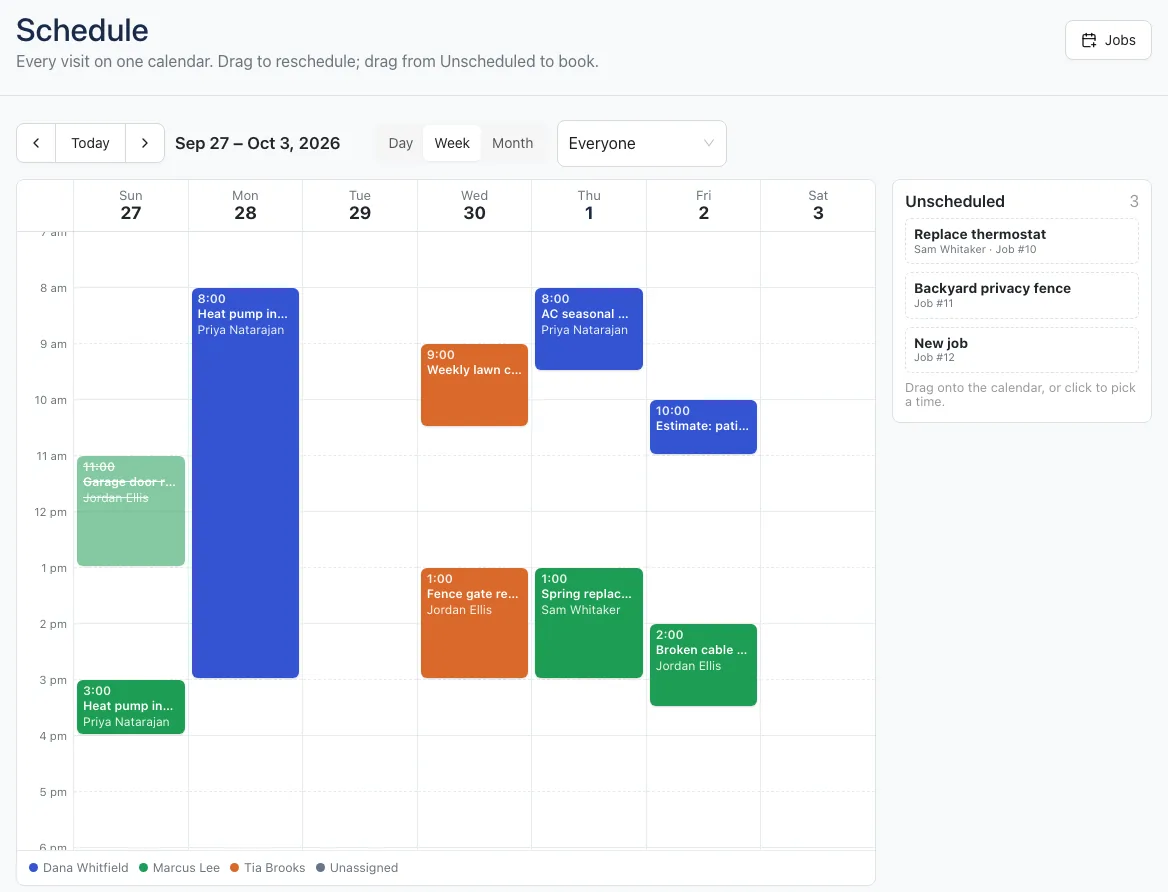Screen dimensions: 1168x892
Task: Click the Unassigned gray legend dot
Action: point(320,867)
